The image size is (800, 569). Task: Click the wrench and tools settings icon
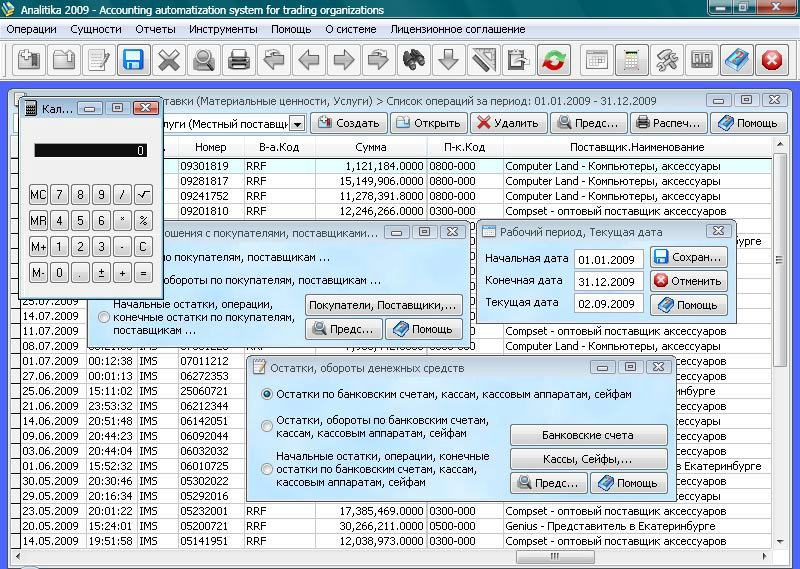pyautogui.click(x=666, y=60)
